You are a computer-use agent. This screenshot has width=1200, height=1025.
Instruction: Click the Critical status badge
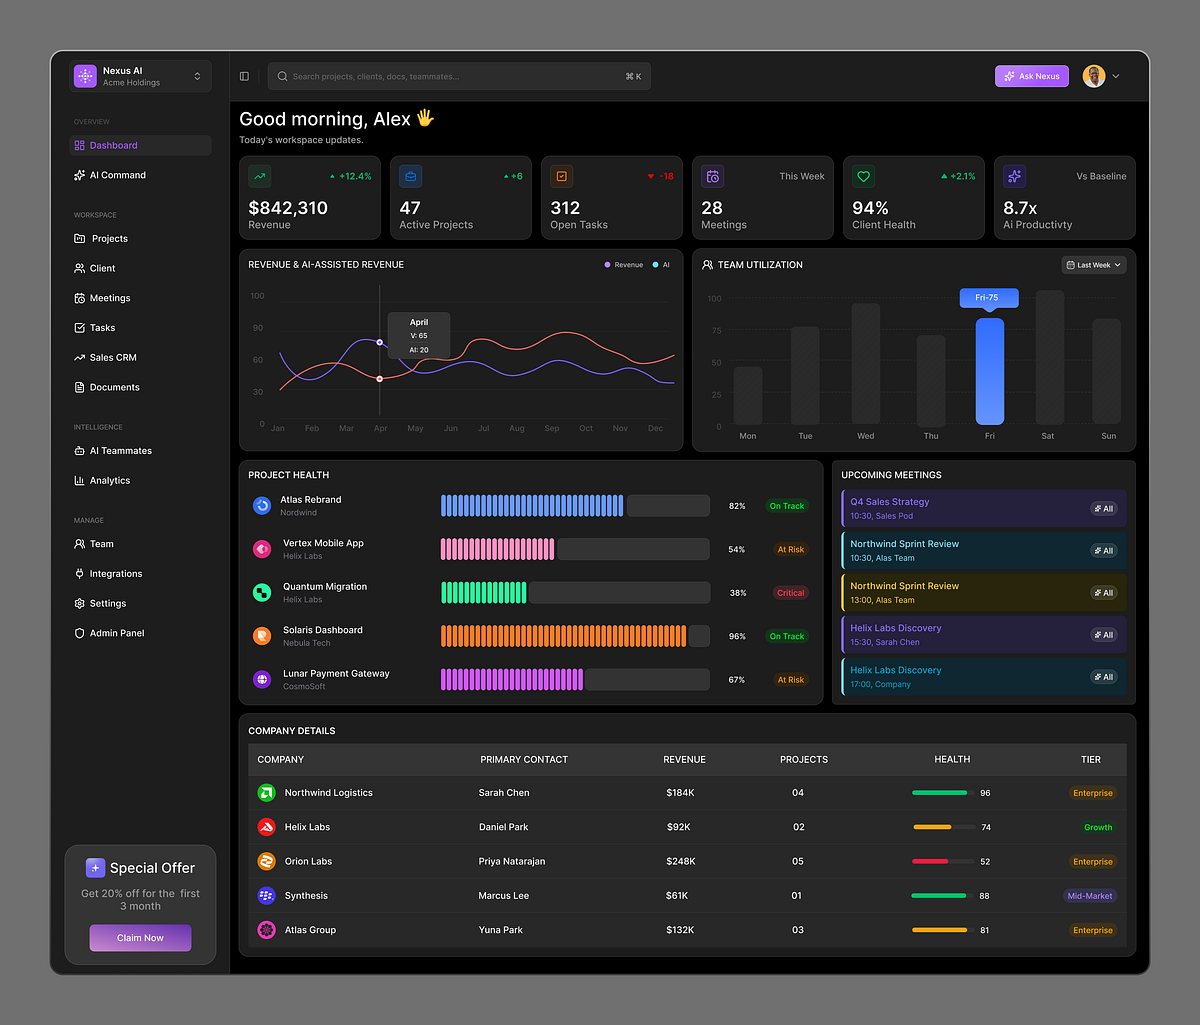coord(790,593)
